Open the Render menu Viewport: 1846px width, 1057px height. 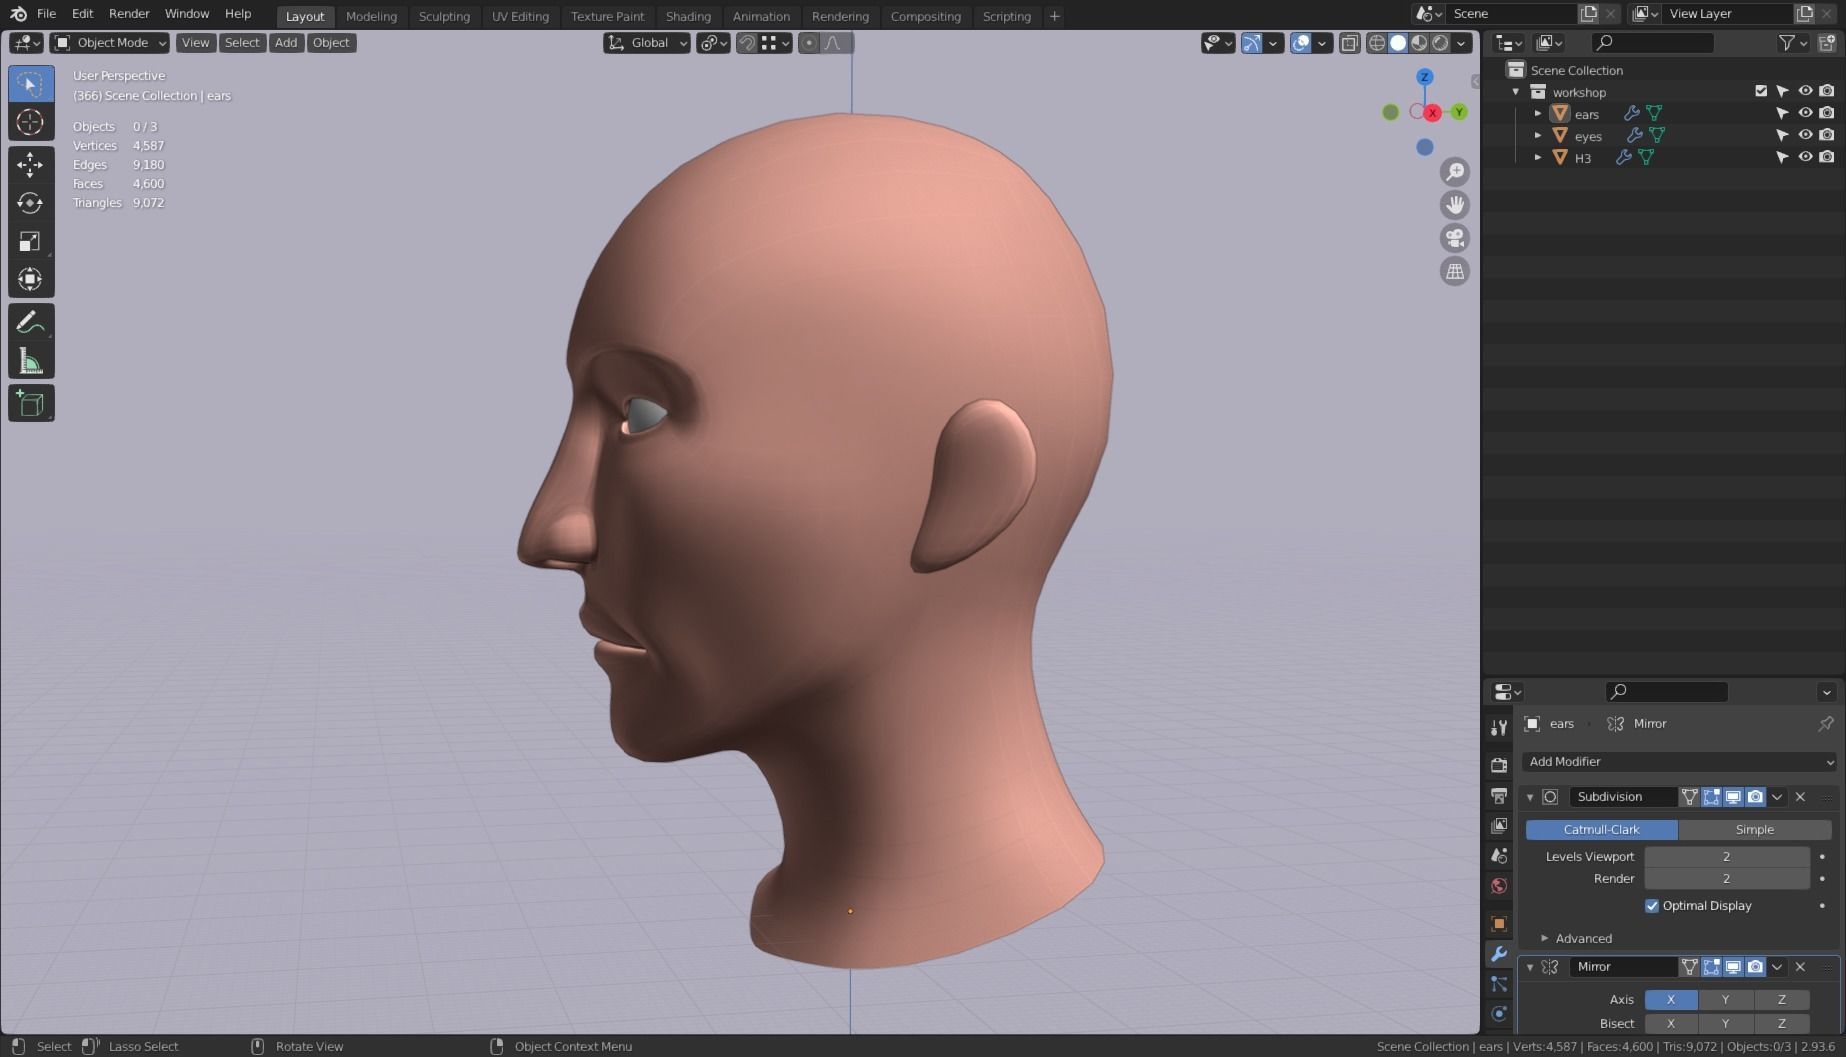129,14
